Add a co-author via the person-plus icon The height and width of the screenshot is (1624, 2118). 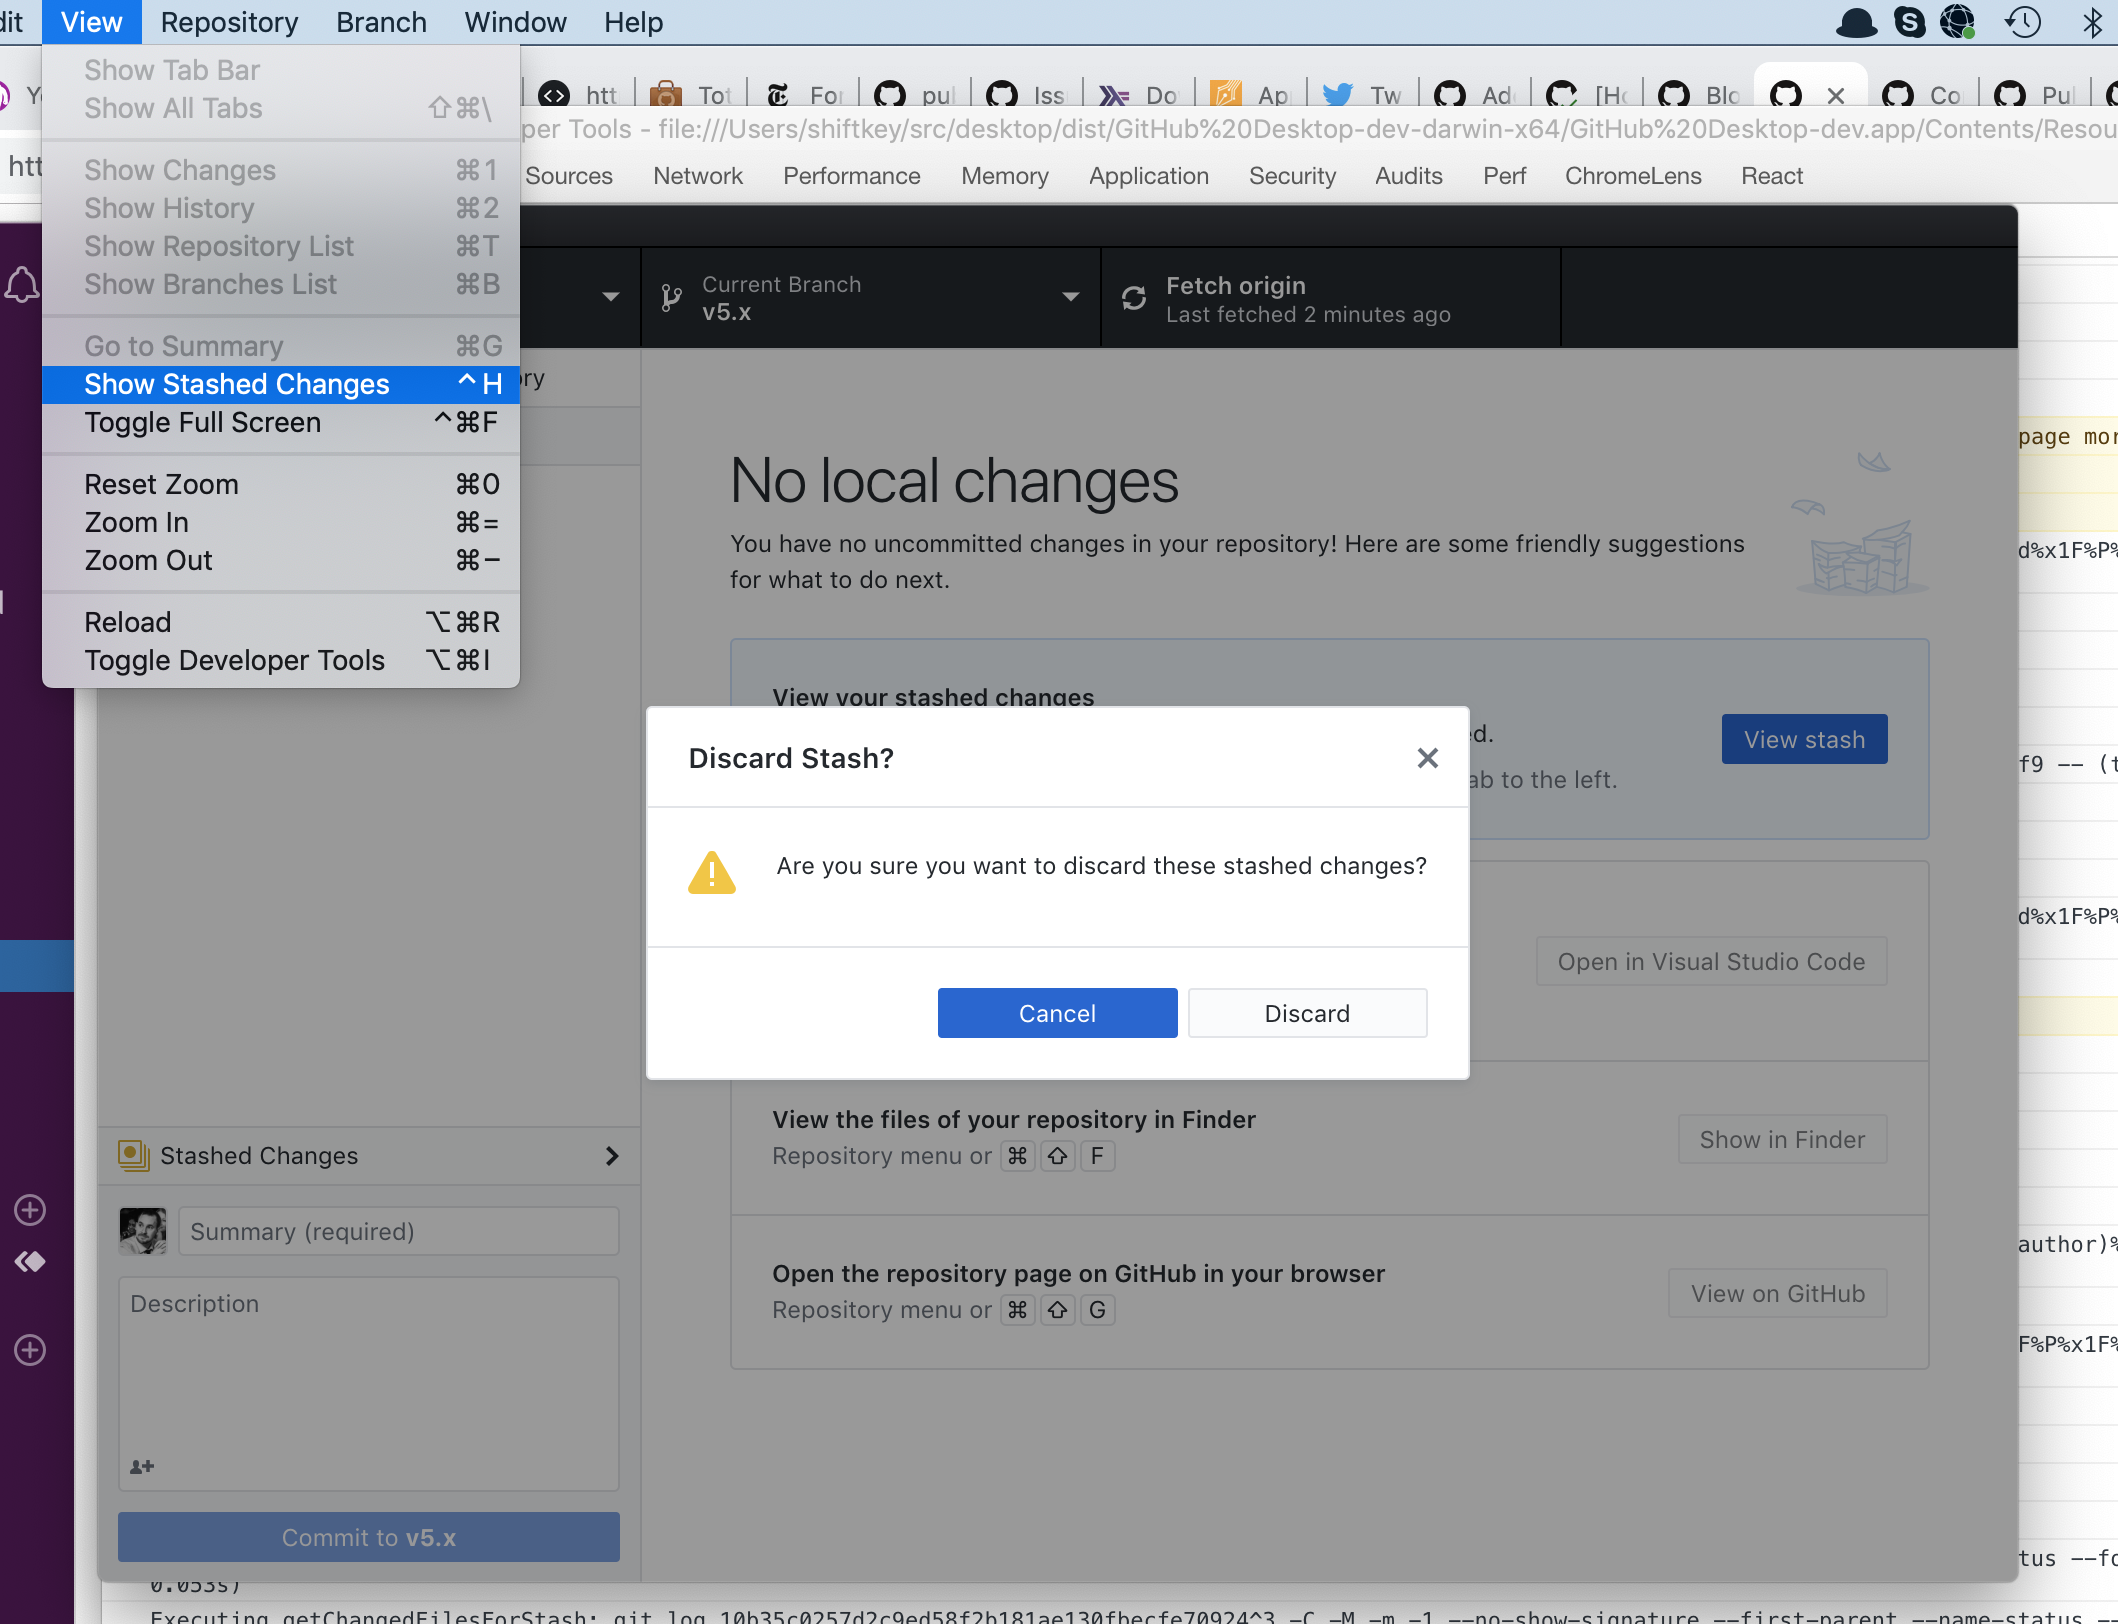pyautogui.click(x=141, y=1465)
